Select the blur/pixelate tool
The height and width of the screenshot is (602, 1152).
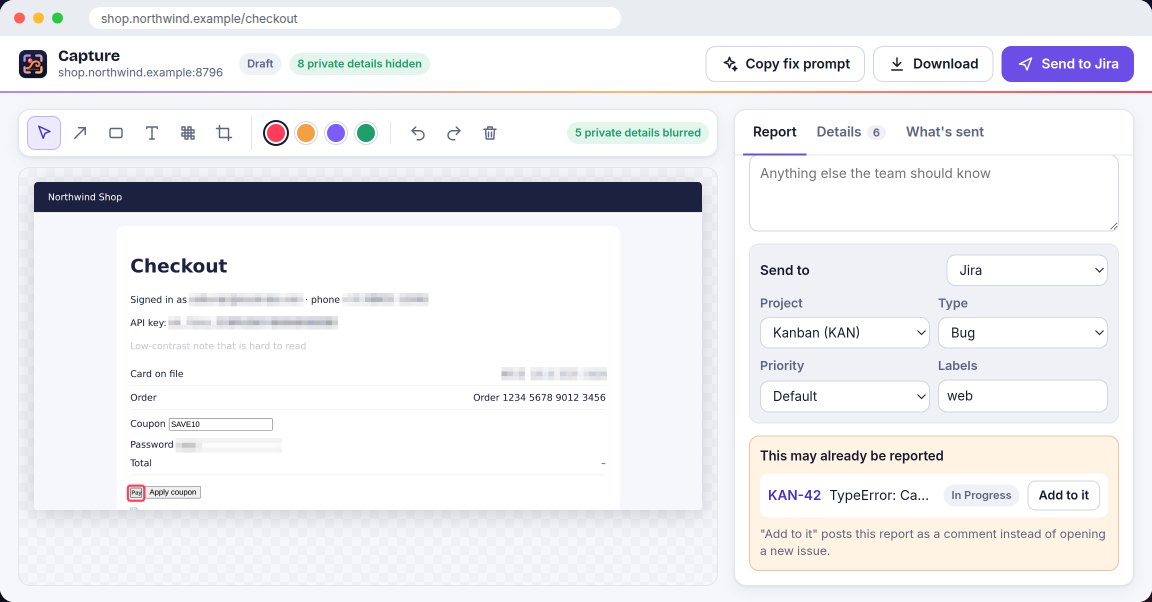[188, 133]
